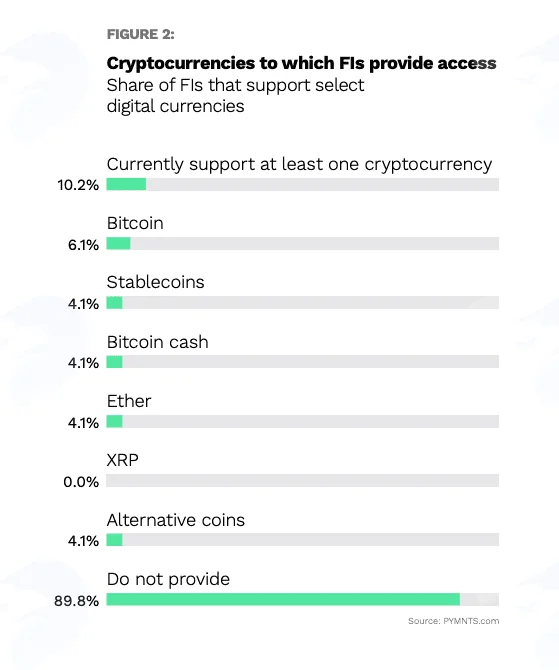Click the subtitle 'Share of FIs that support select'
This screenshot has width=559, height=670.
[x=235, y=85]
